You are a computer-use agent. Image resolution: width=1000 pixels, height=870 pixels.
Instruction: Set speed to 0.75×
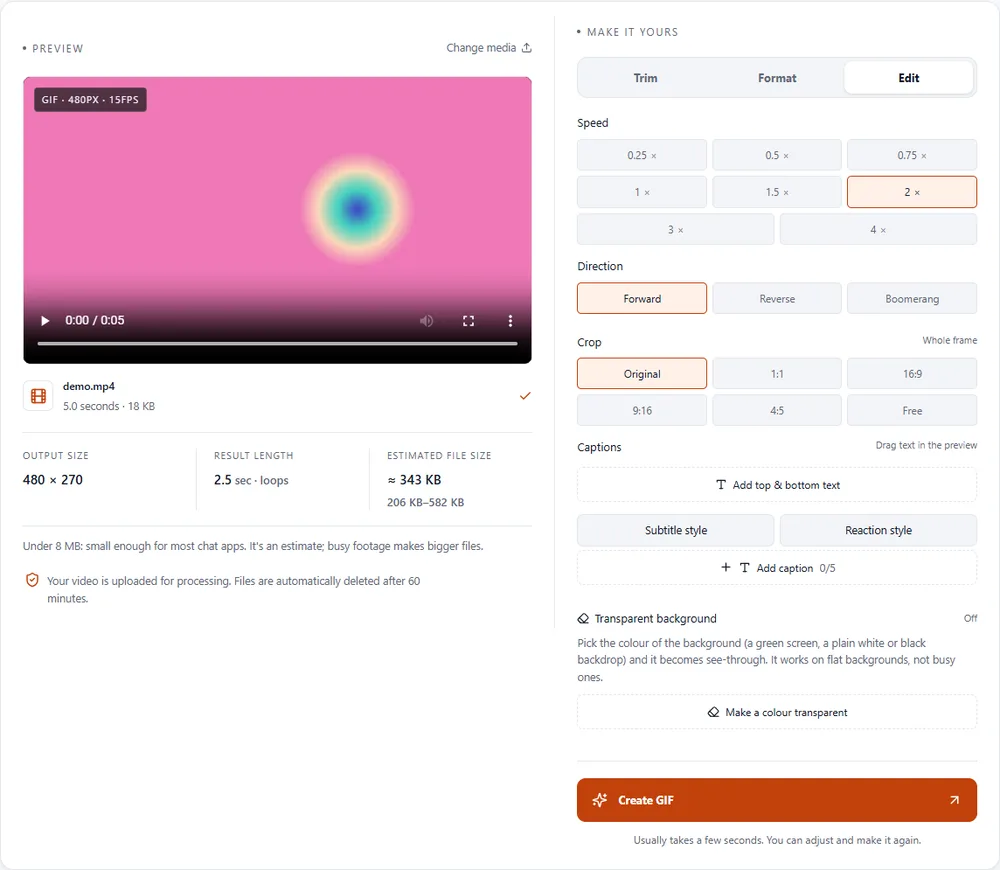(x=912, y=155)
